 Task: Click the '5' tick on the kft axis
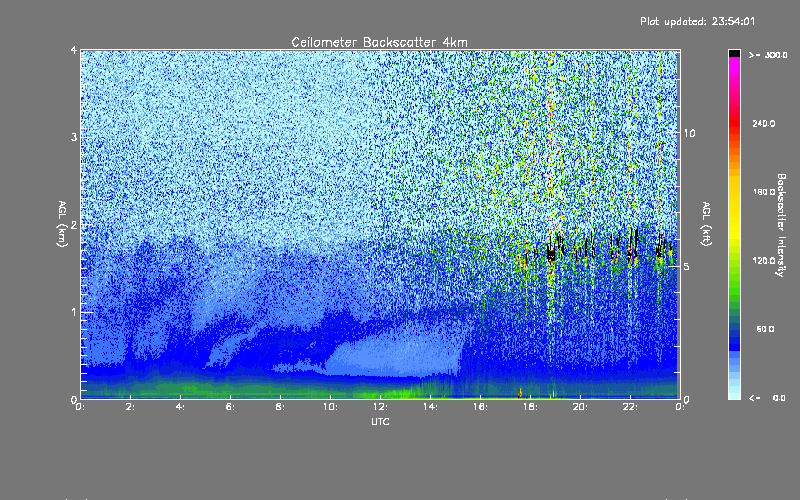pos(687,266)
